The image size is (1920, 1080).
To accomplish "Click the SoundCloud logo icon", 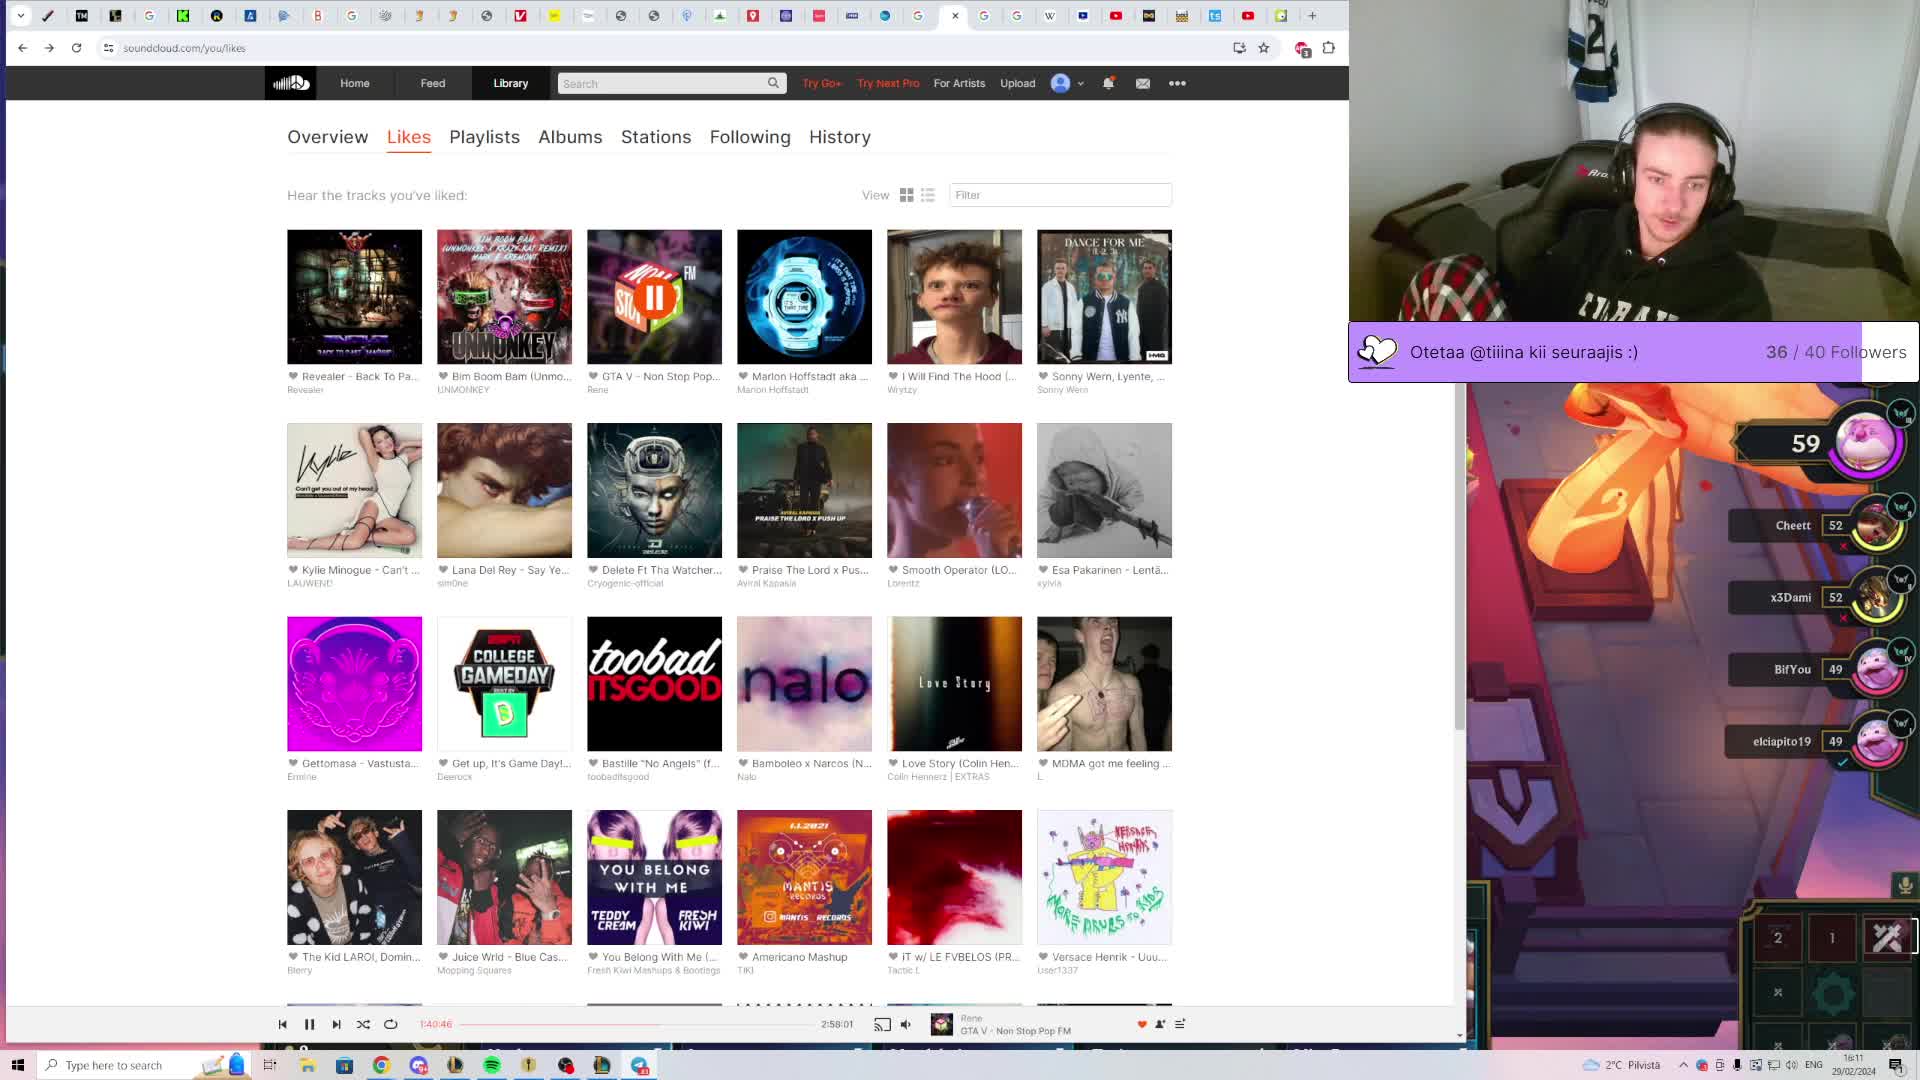I will tap(291, 83).
